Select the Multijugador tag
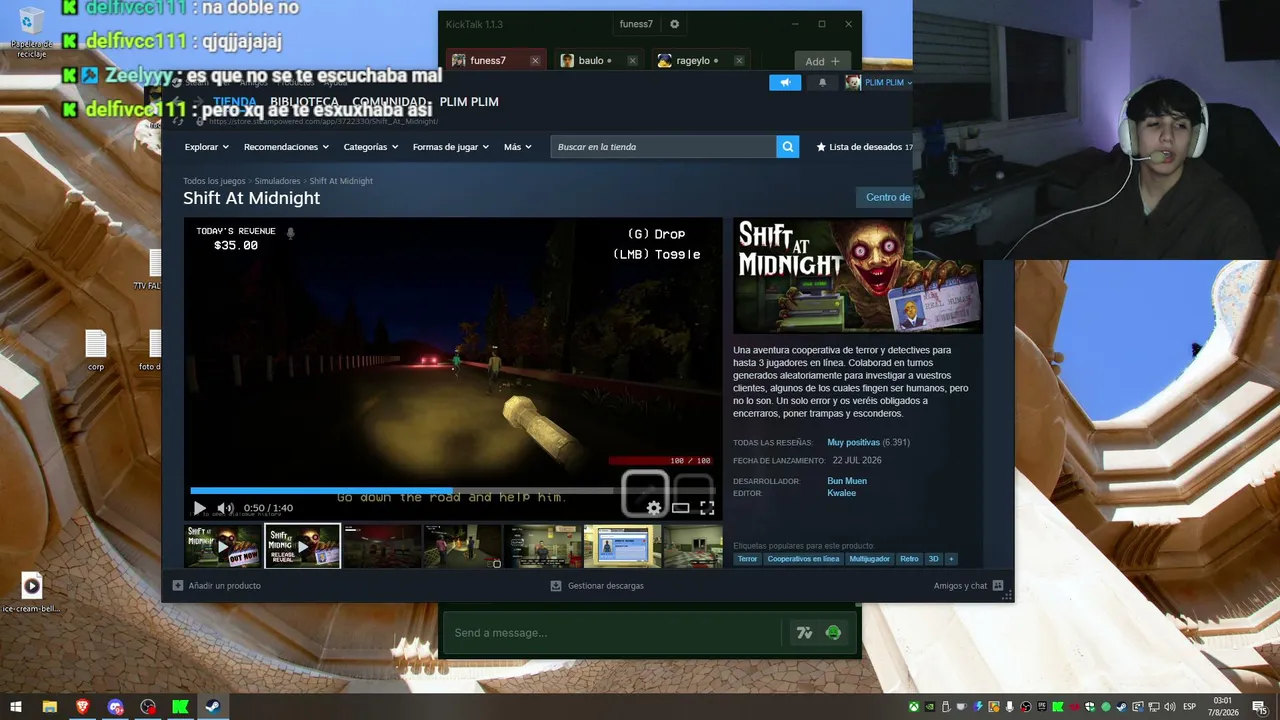The image size is (1280, 720). point(869,559)
